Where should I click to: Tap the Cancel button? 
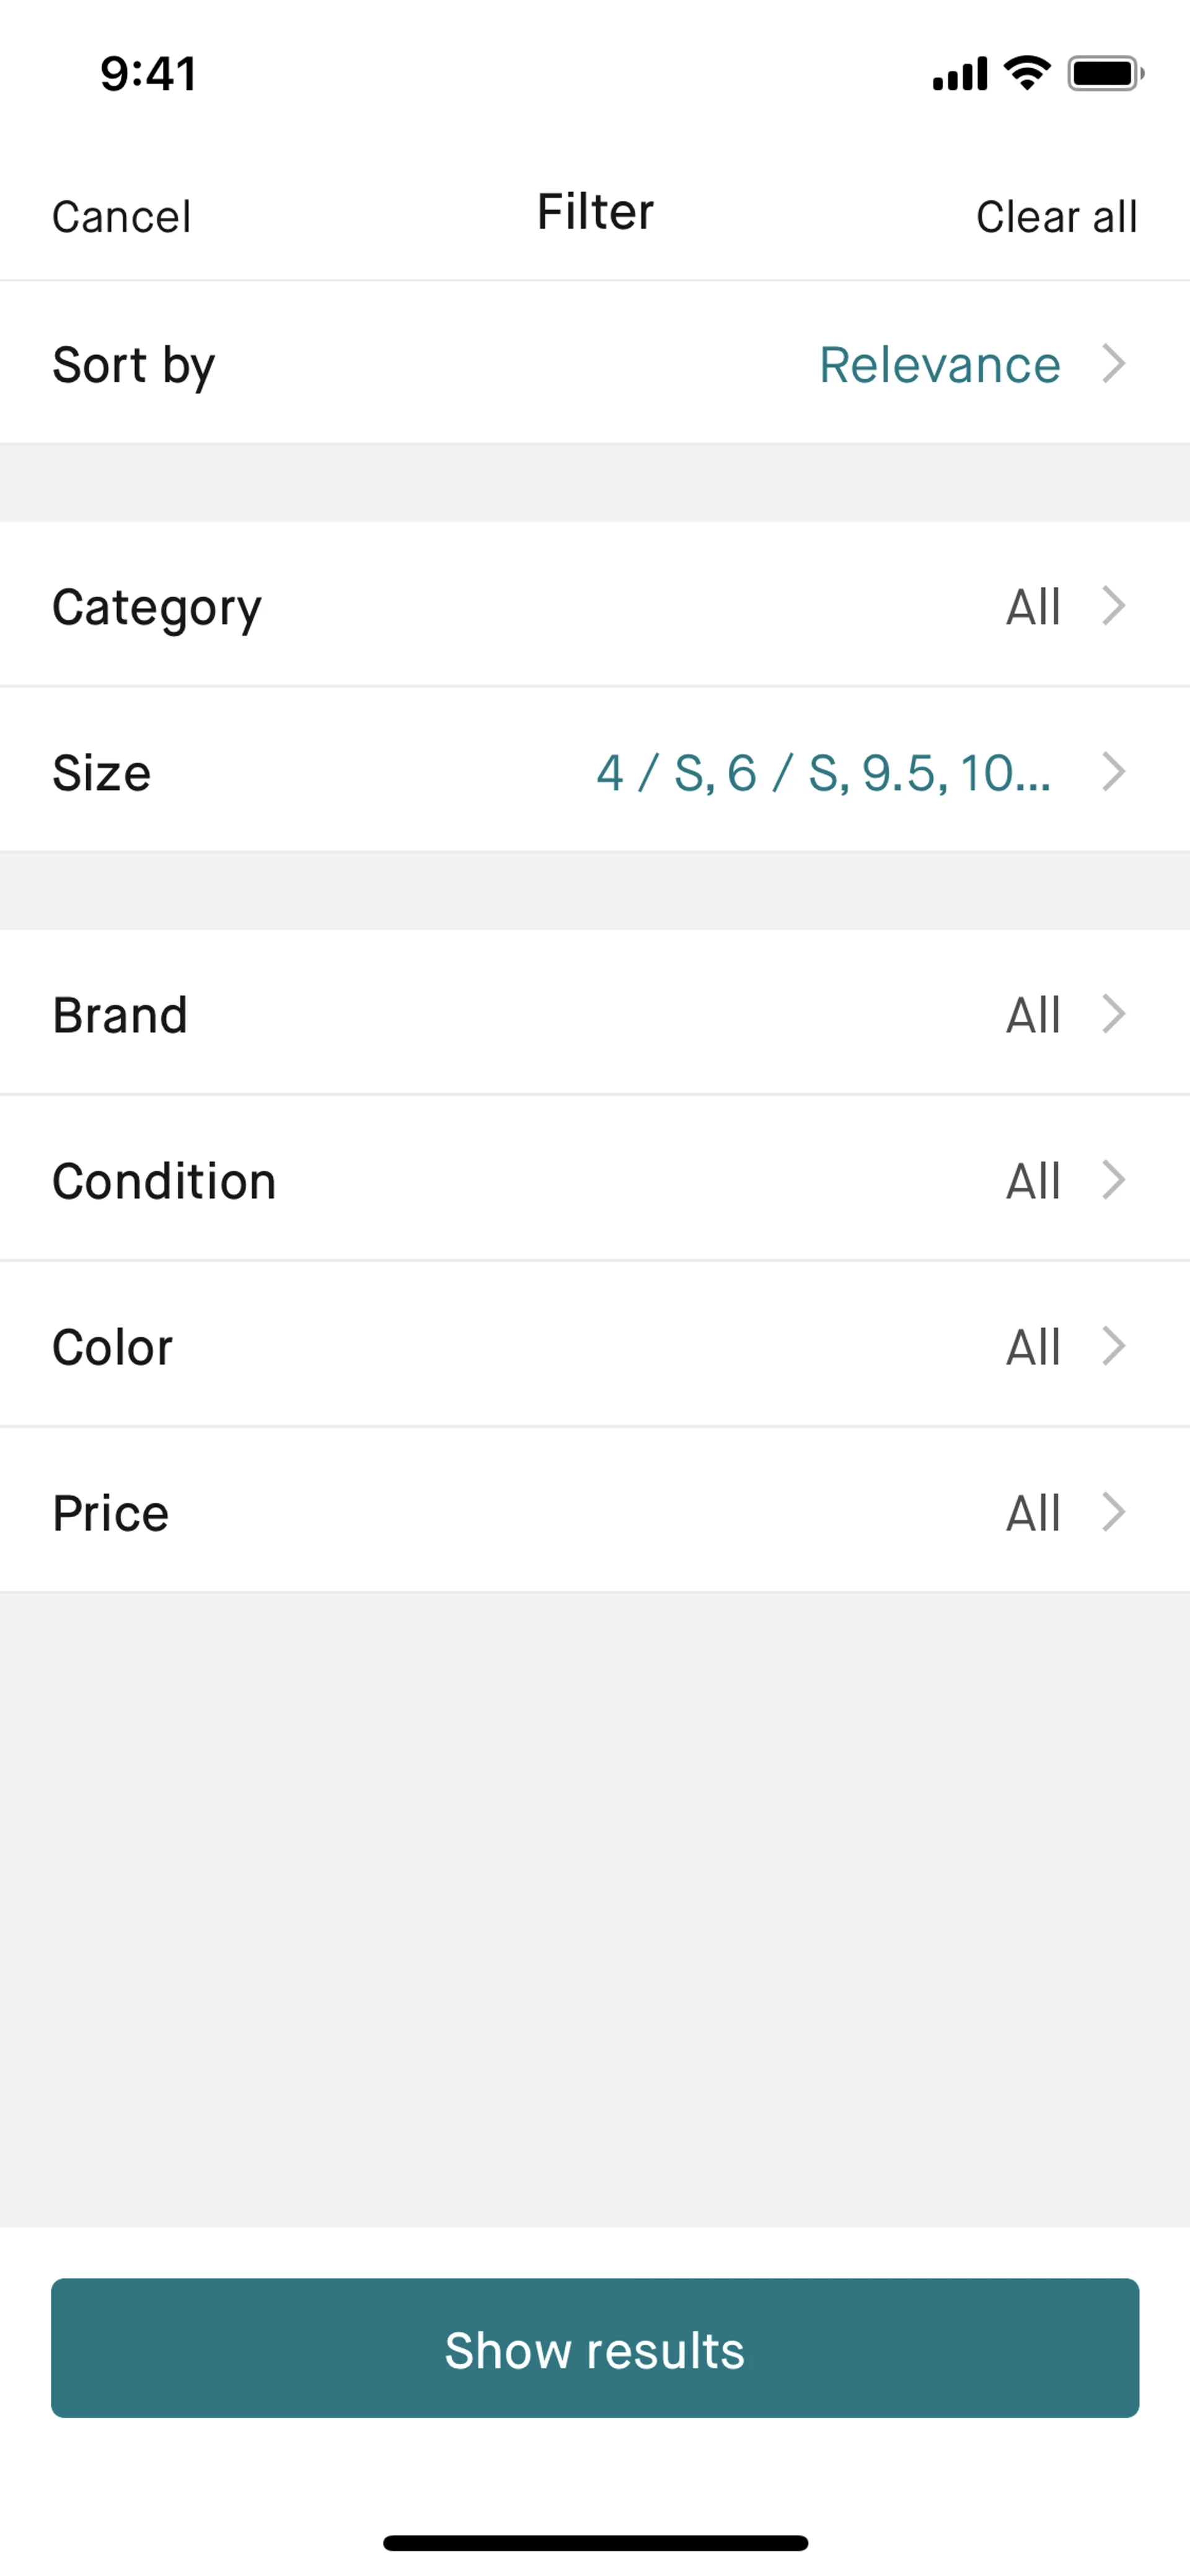tap(121, 216)
